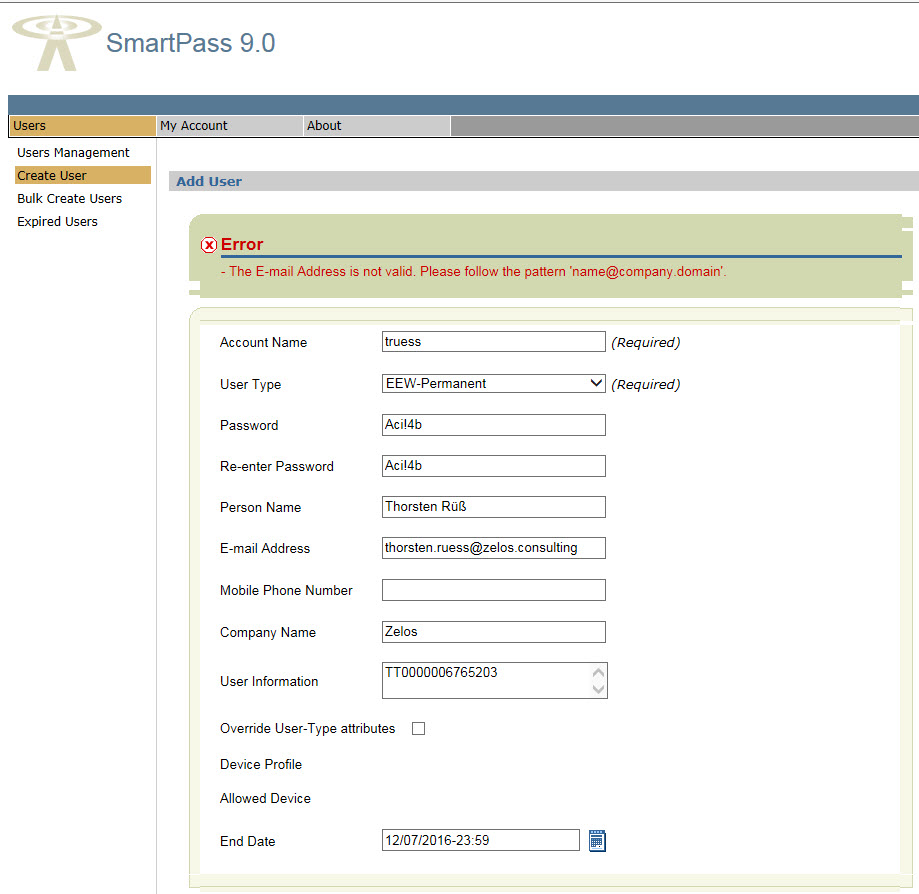Click the SmartPass logo icon

(x=57, y=43)
